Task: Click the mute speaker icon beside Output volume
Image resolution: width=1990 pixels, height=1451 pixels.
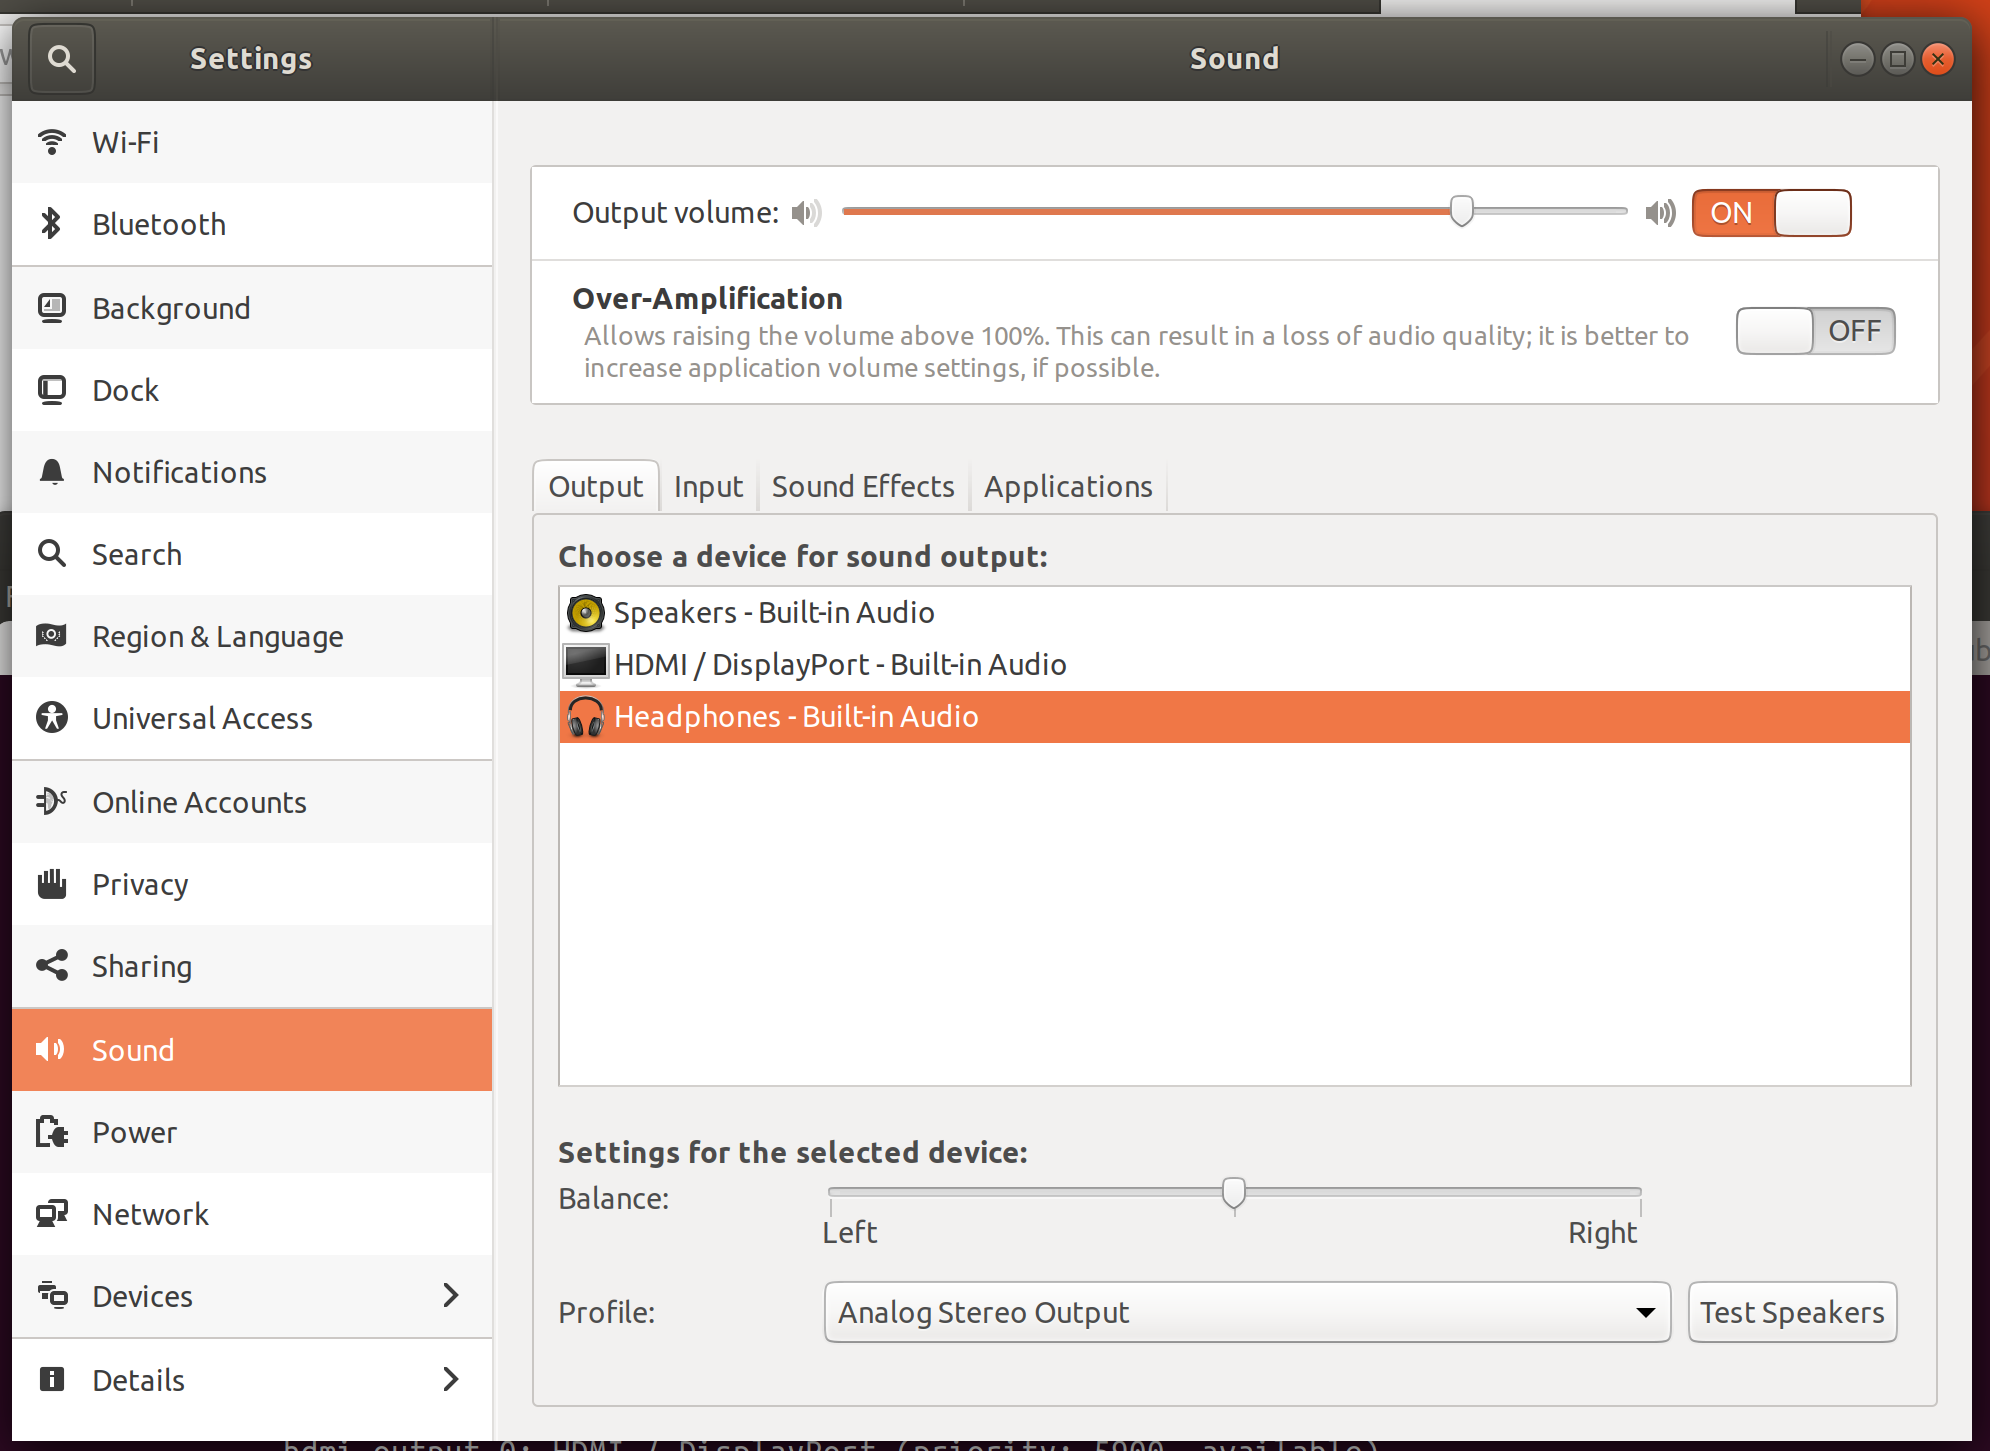Action: (x=806, y=212)
